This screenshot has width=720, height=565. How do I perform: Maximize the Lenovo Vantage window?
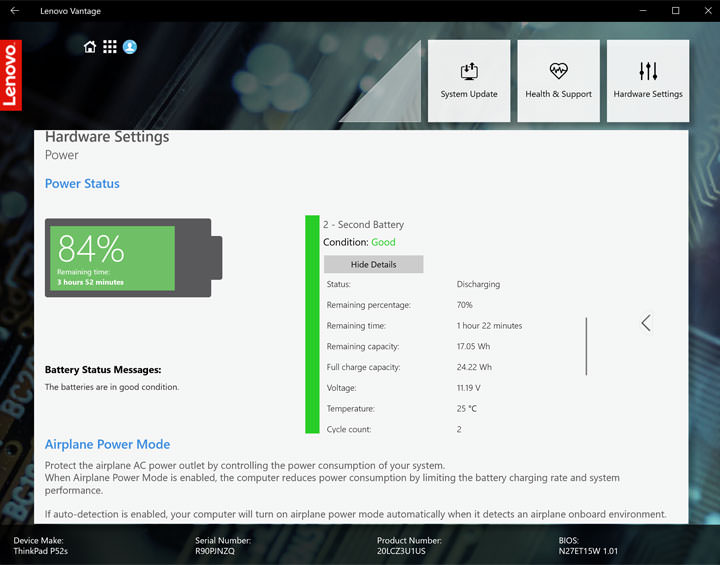[676, 11]
